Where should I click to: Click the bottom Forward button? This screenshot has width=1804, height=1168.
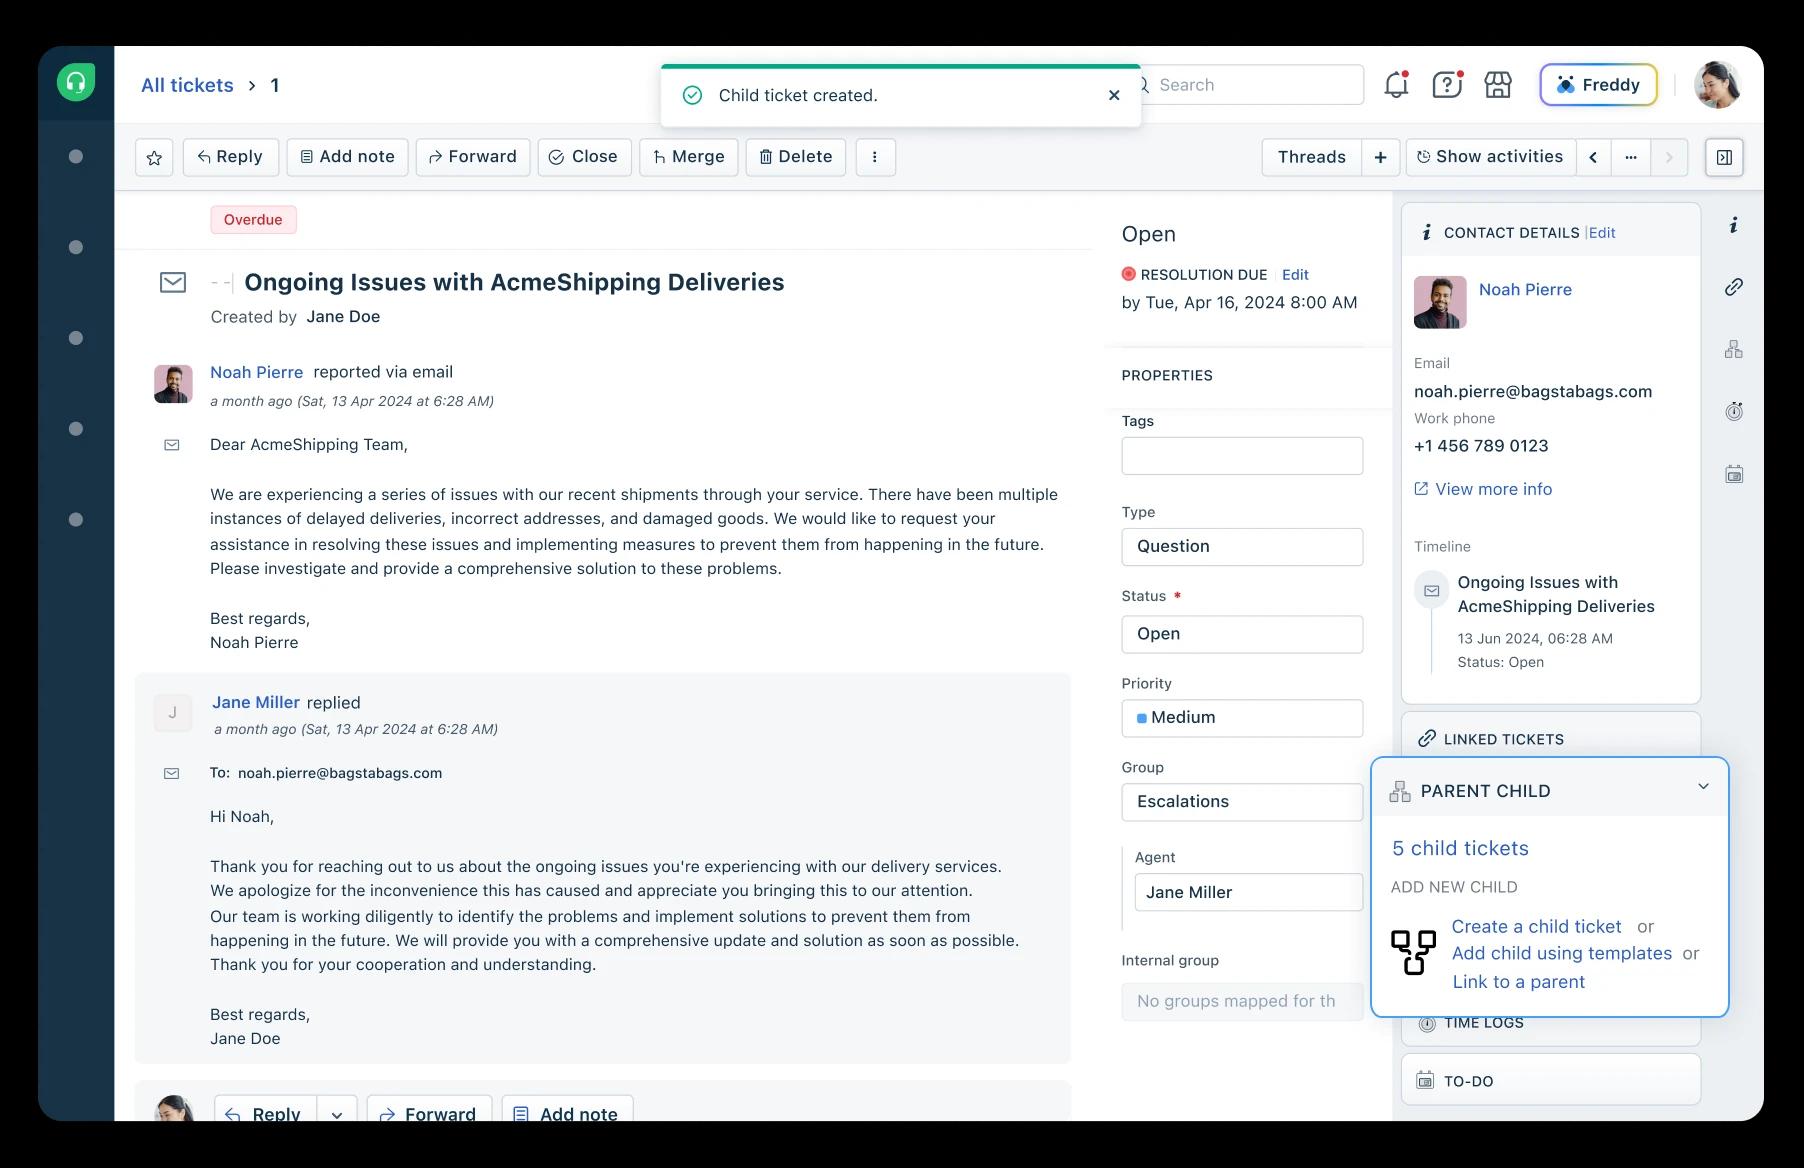(429, 1110)
